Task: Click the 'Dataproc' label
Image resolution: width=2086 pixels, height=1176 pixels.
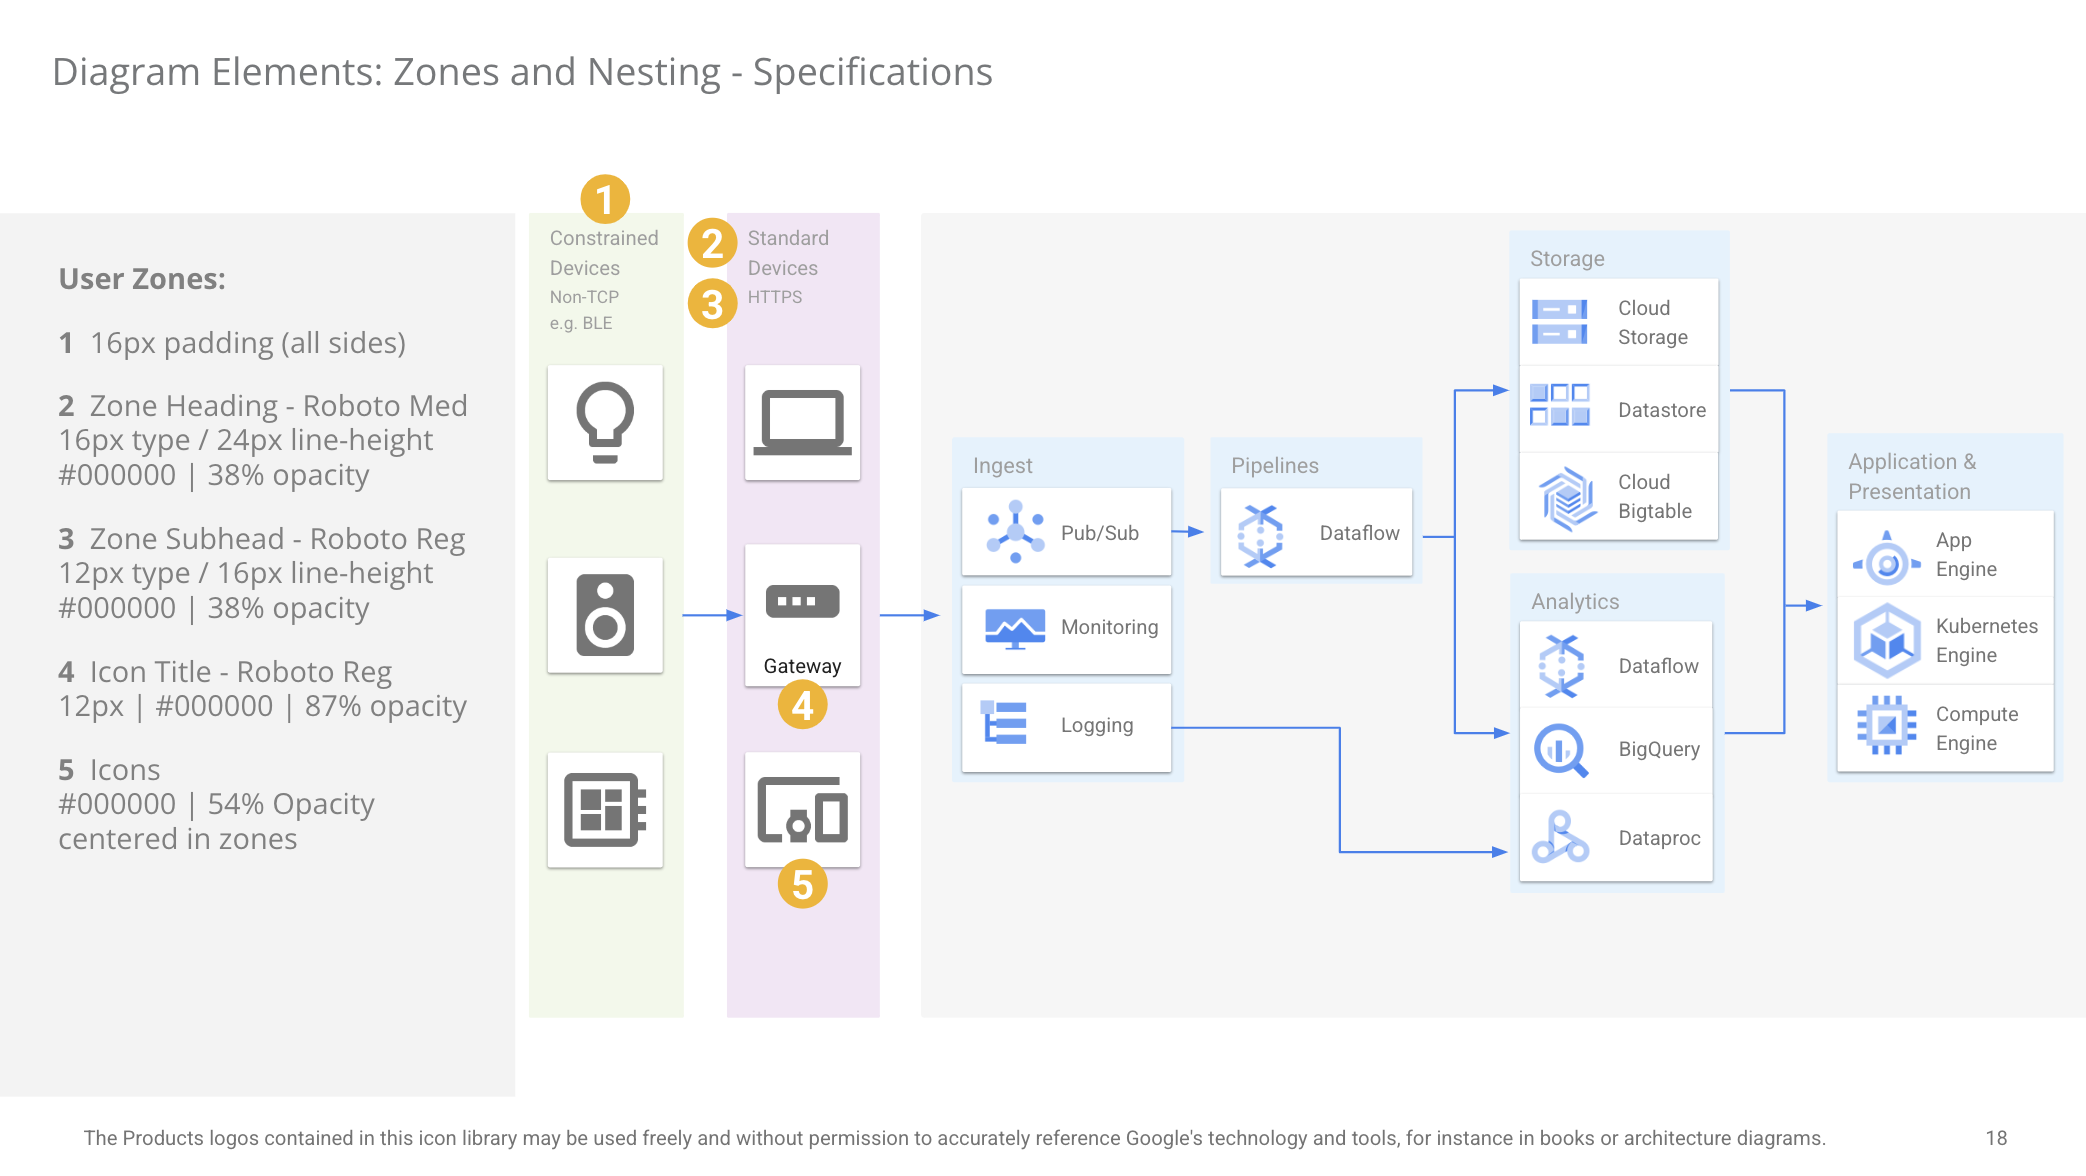Action: coord(1659,838)
